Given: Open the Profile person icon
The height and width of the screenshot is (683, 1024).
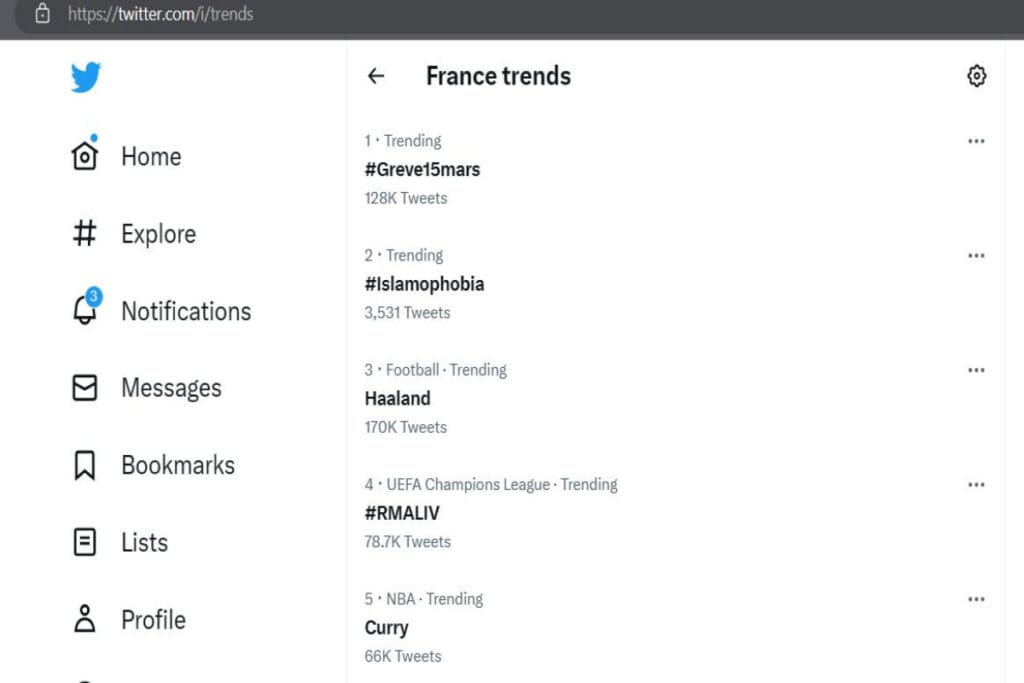Looking at the screenshot, I should pos(85,619).
